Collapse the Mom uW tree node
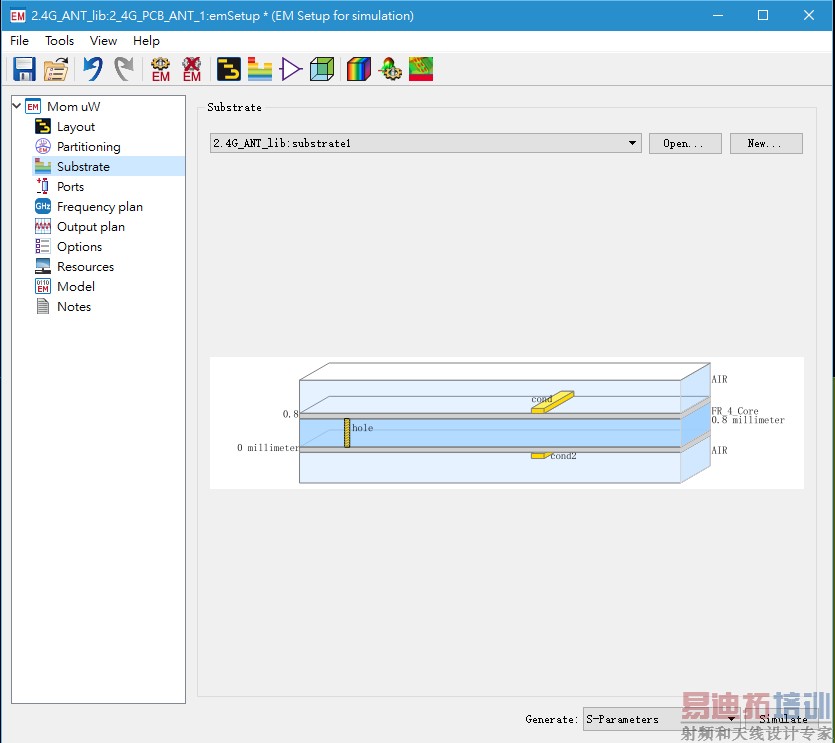Image resolution: width=835 pixels, height=743 pixels. [17, 106]
